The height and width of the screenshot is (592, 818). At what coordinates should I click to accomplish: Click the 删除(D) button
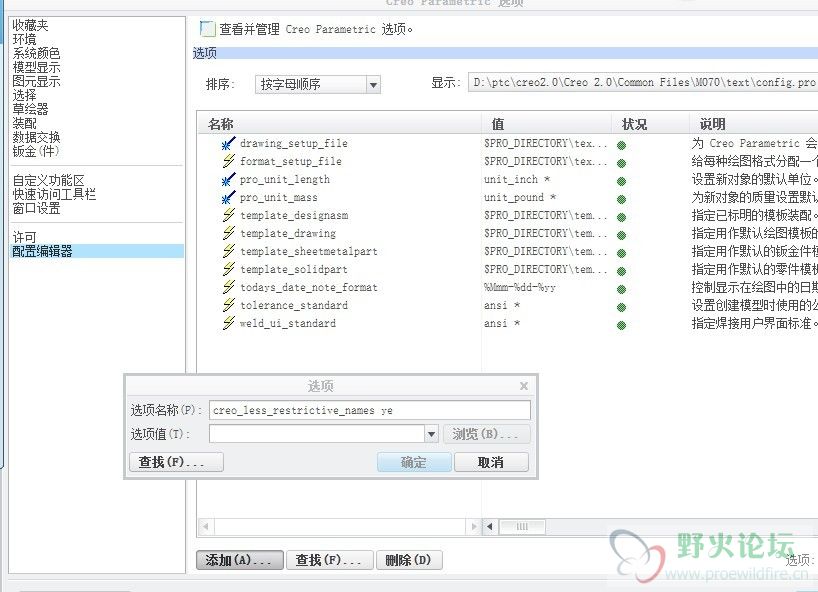click(409, 560)
